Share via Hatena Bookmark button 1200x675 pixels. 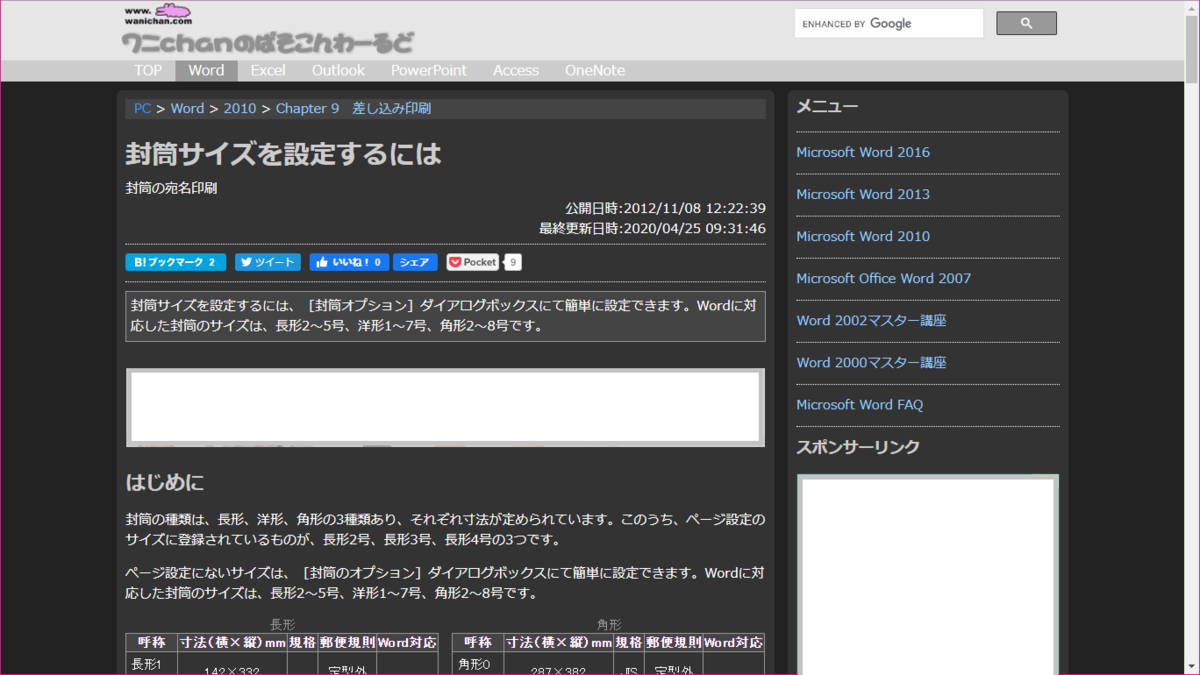coord(175,262)
